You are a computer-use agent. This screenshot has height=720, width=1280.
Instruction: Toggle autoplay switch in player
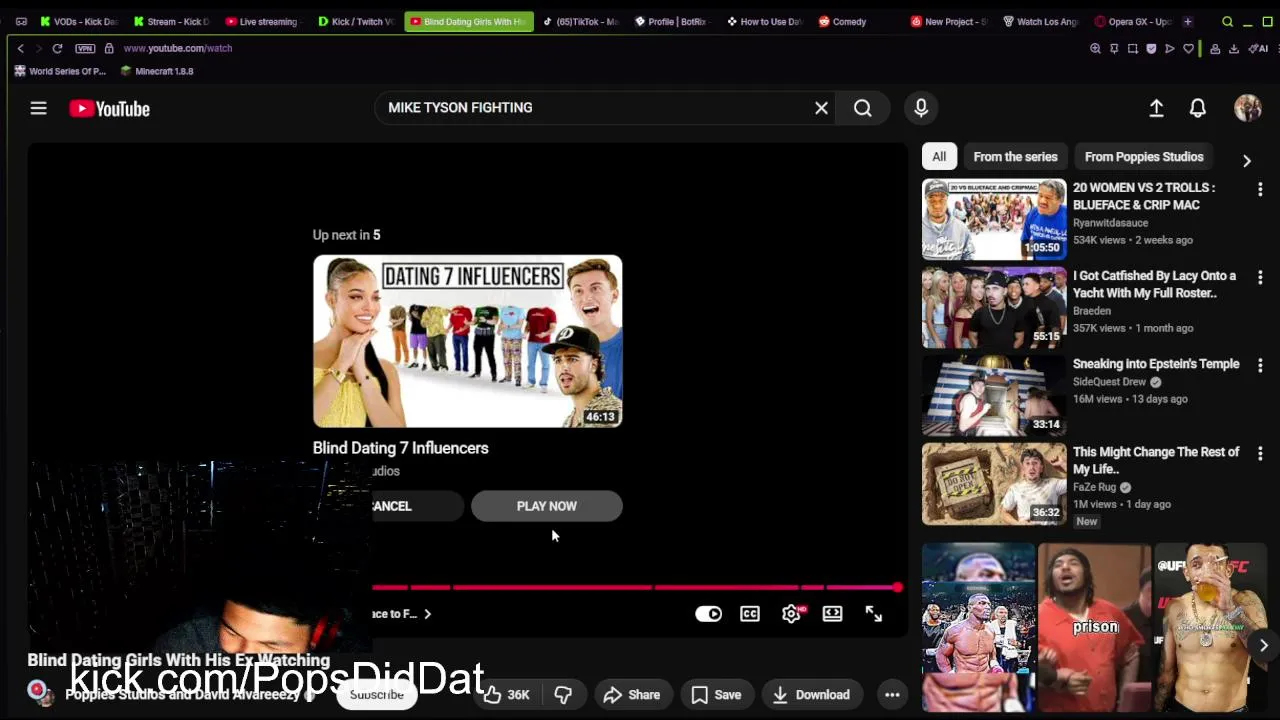[x=708, y=614]
